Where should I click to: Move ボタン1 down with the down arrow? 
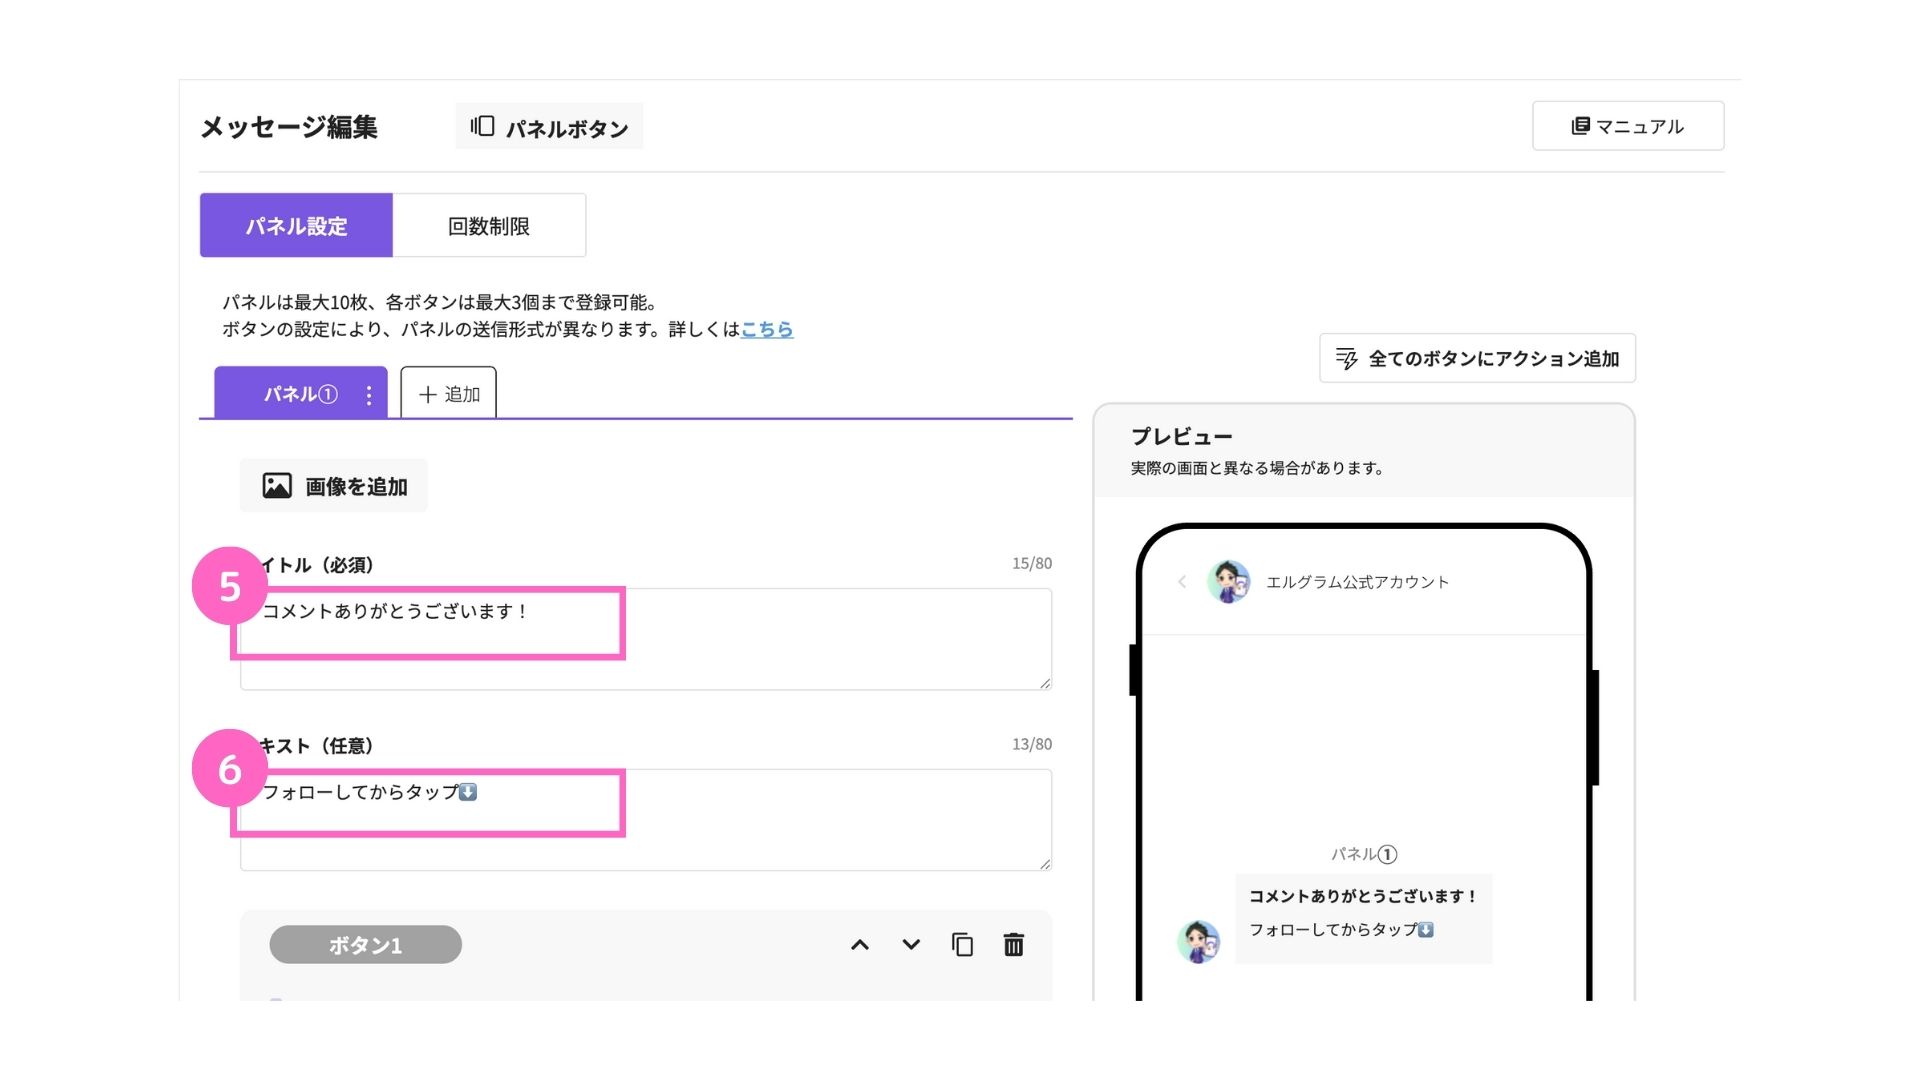pos(911,944)
